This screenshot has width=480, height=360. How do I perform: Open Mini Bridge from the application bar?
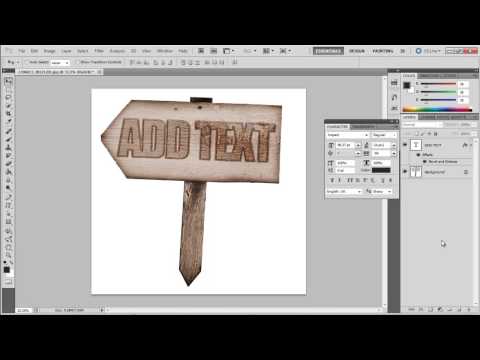(x=214, y=51)
